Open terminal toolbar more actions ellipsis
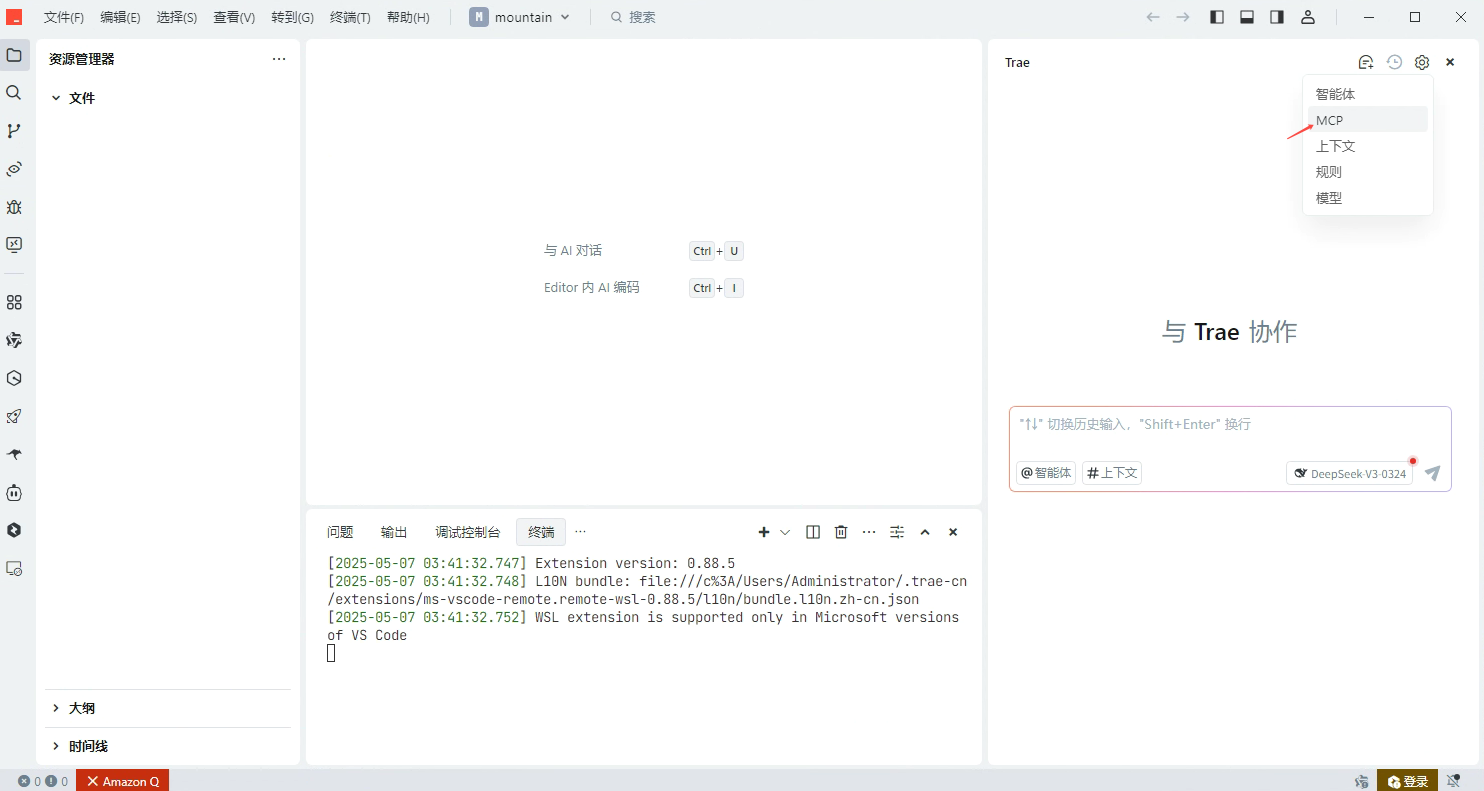The width and height of the screenshot is (1484, 791). pyautogui.click(x=869, y=532)
